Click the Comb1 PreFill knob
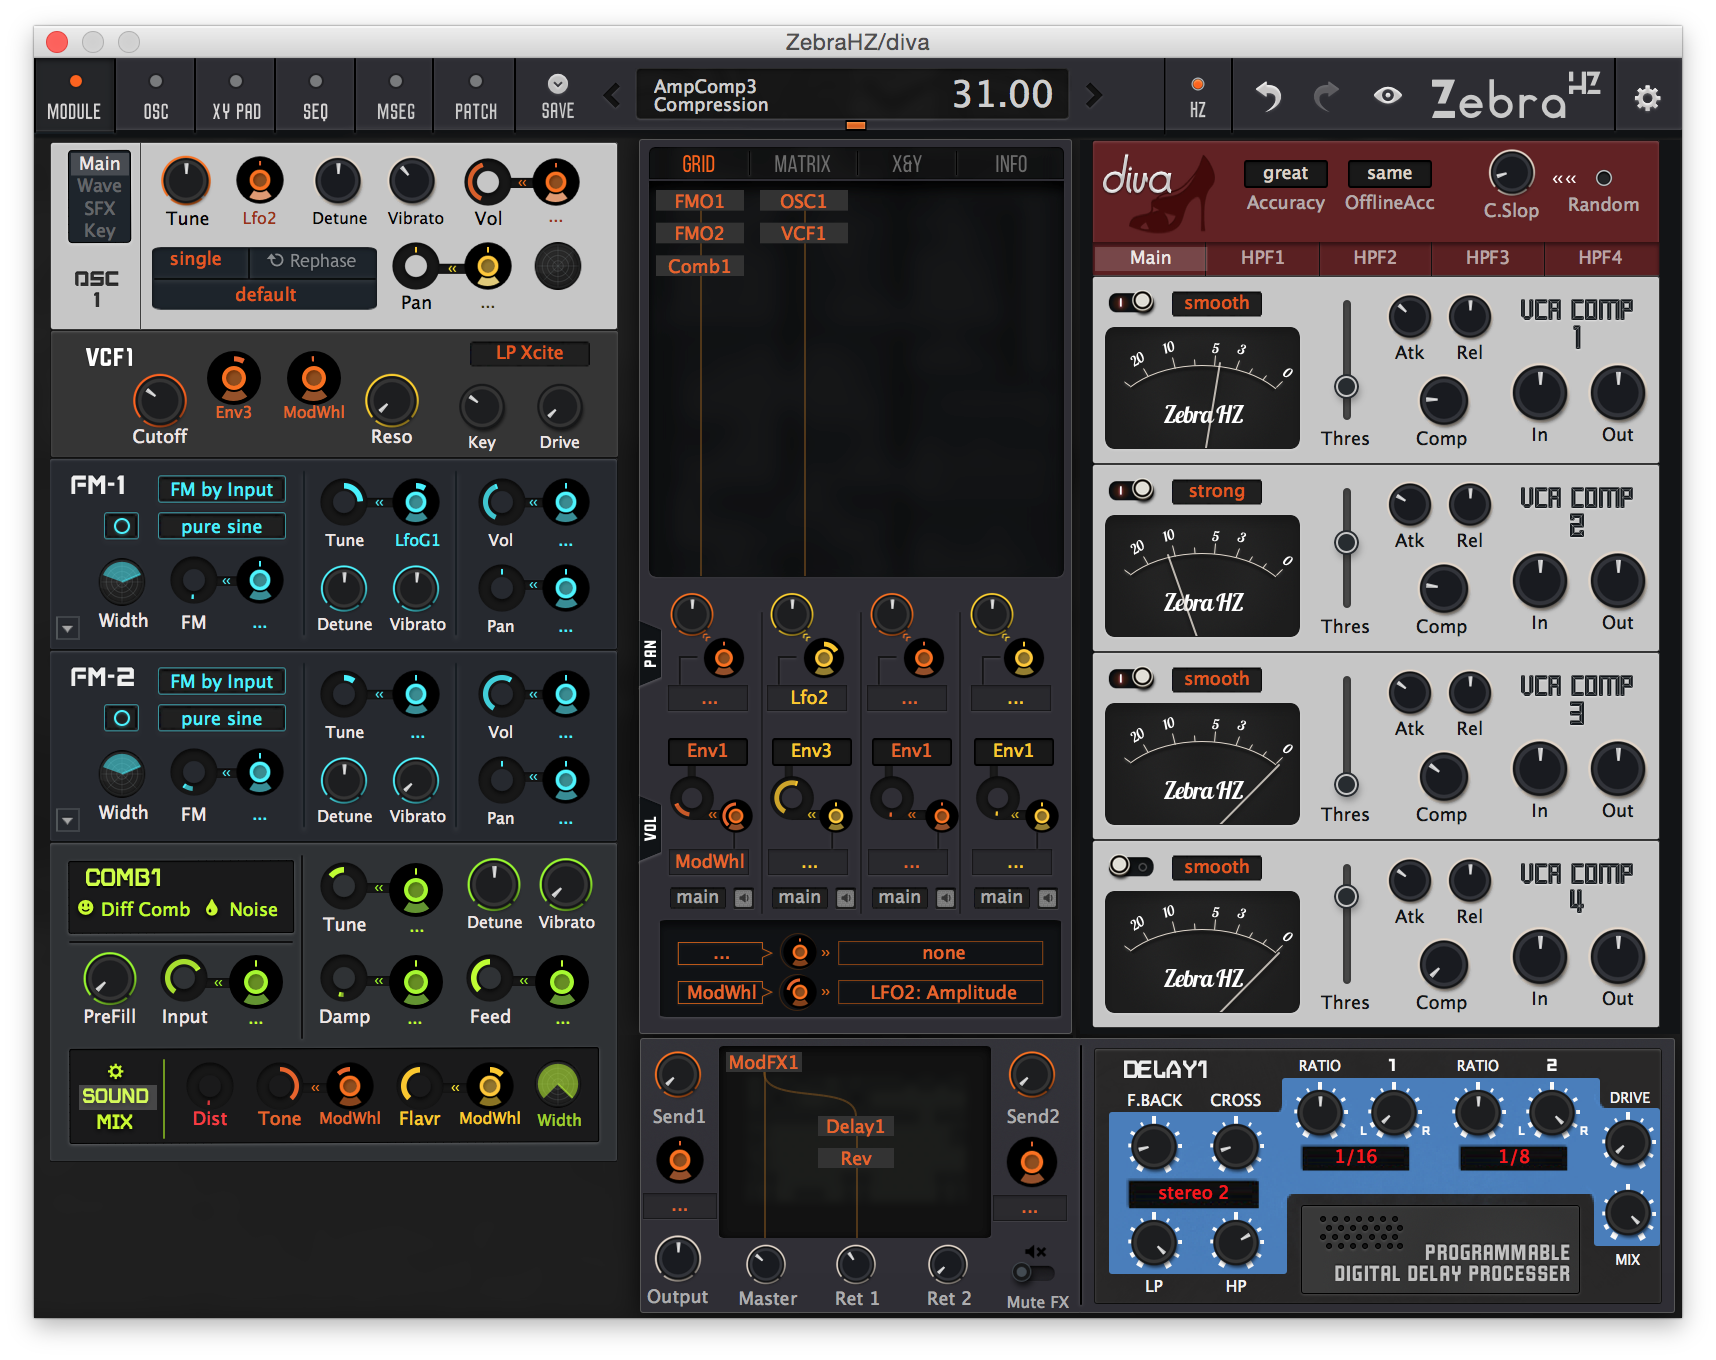Screen dimensions: 1716x1360 (109, 979)
